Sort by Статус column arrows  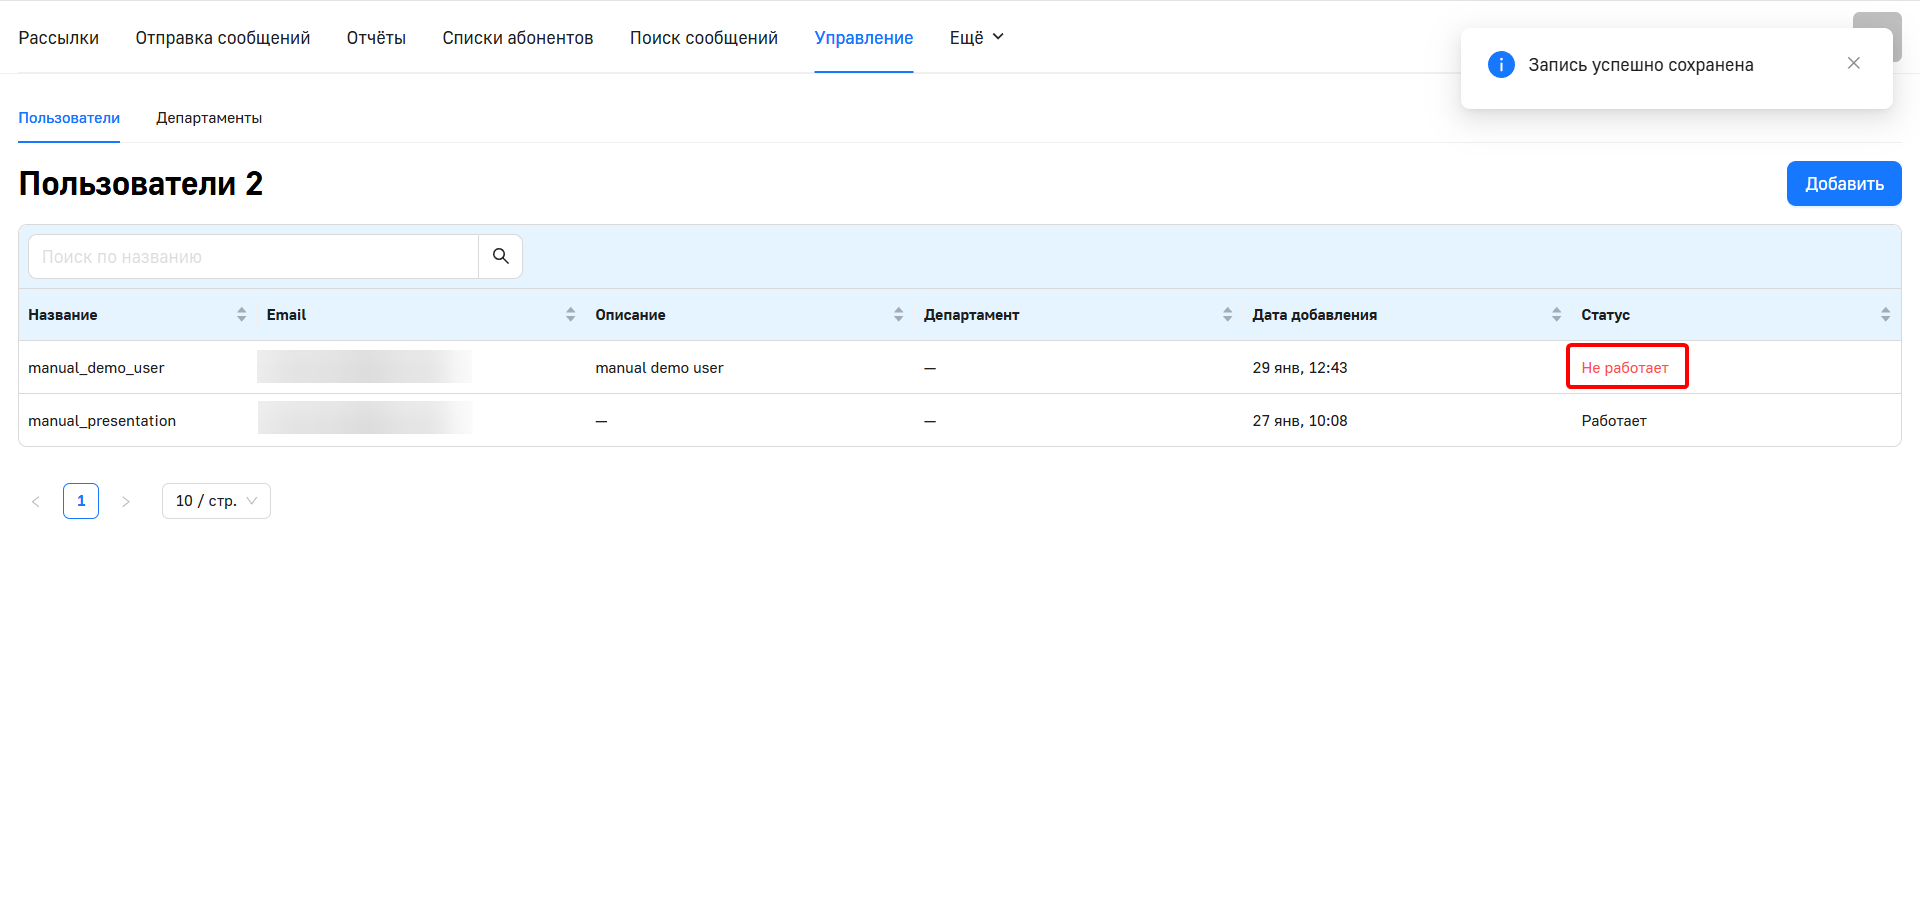tap(1885, 315)
